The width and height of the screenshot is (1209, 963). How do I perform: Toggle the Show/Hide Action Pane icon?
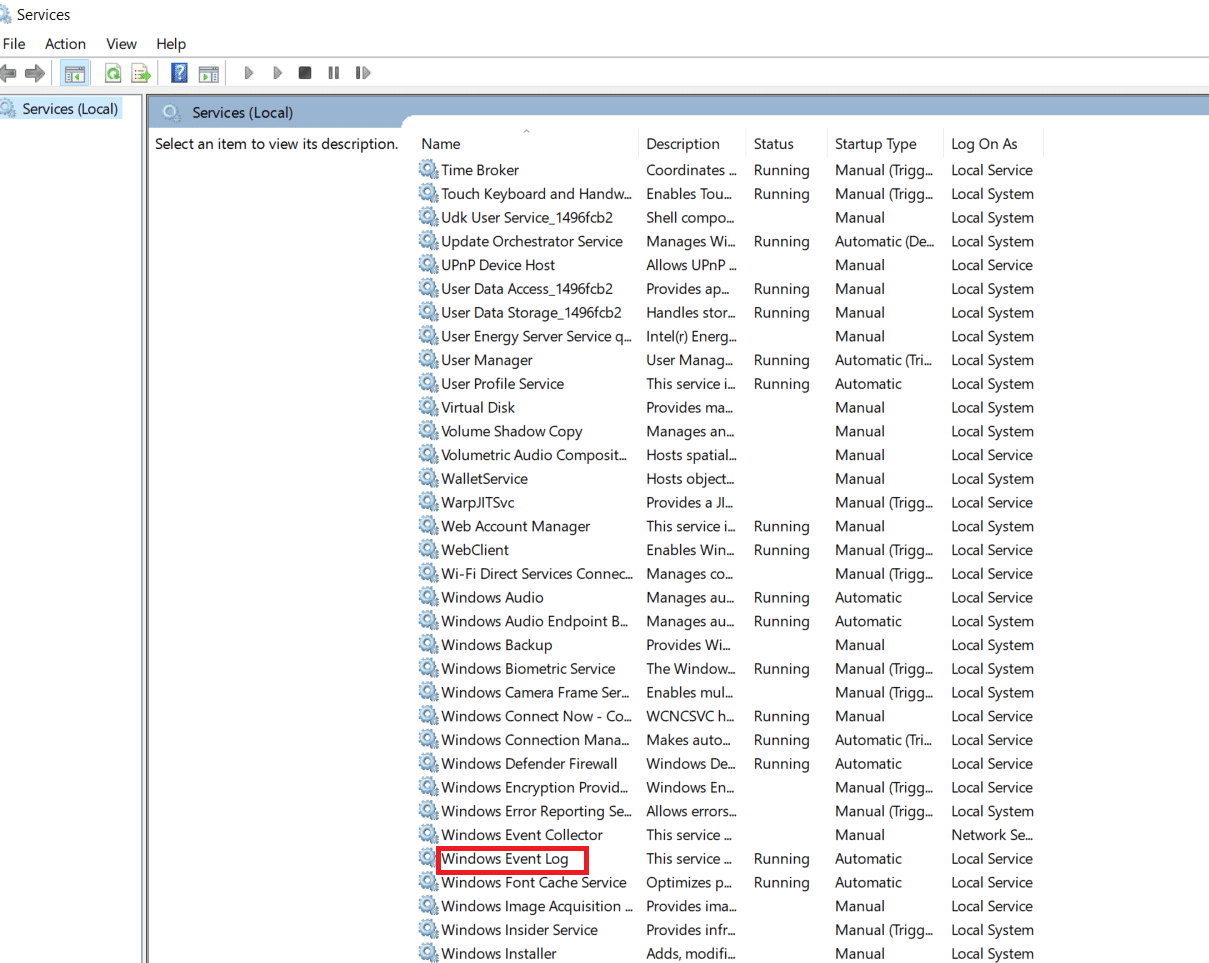208,73
